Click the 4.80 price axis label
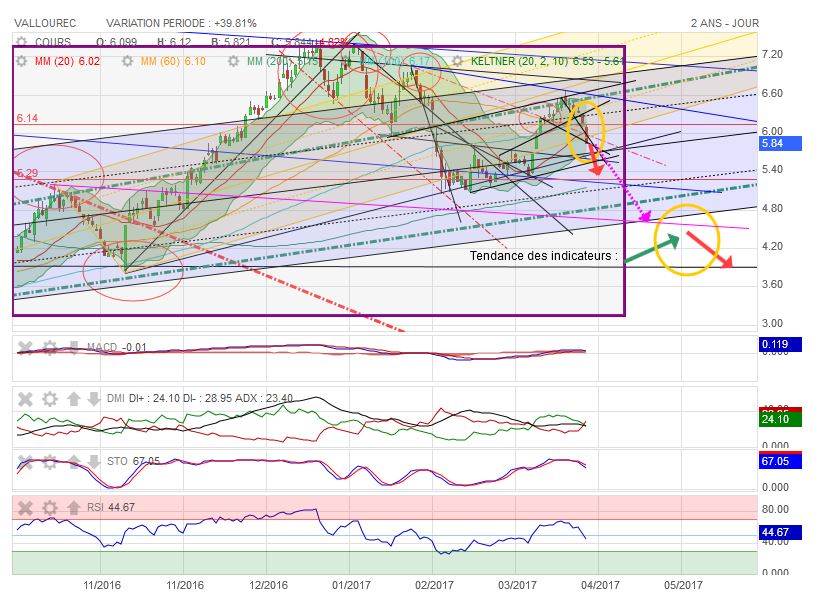 772,208
